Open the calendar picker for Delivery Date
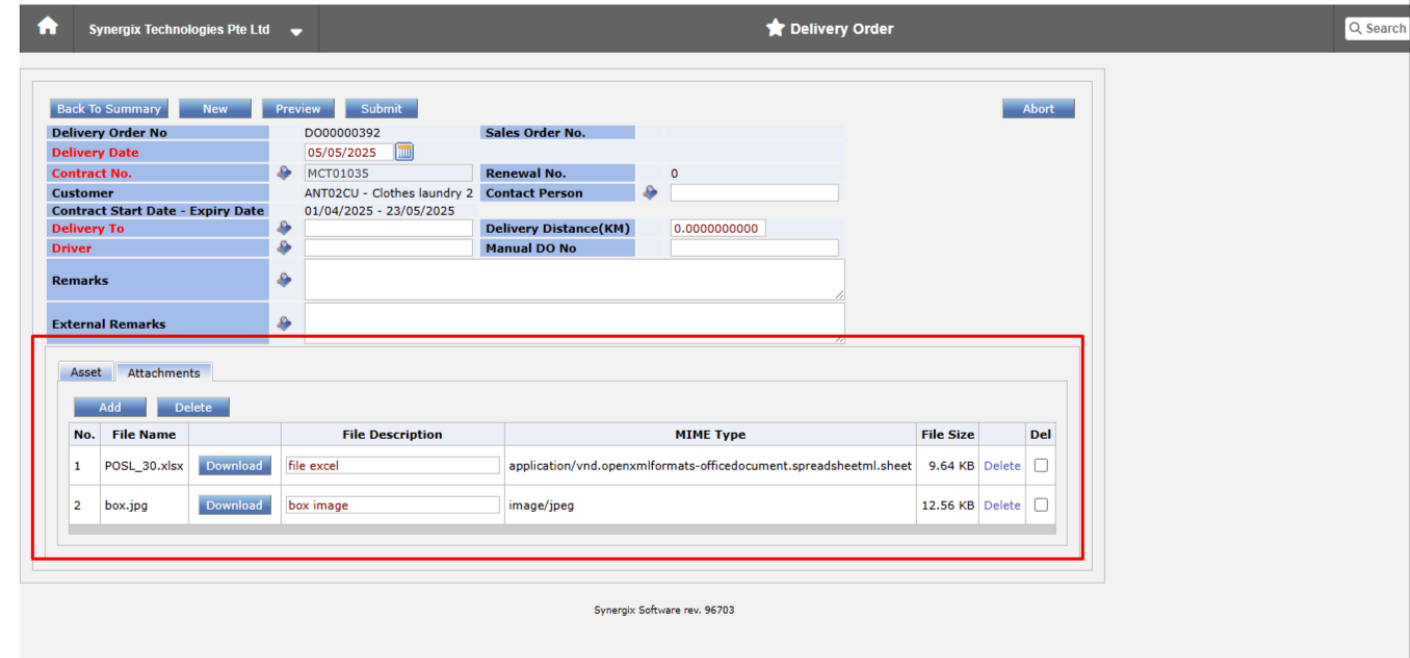This screenshot has width=1410, height=658. coord(404,152)
